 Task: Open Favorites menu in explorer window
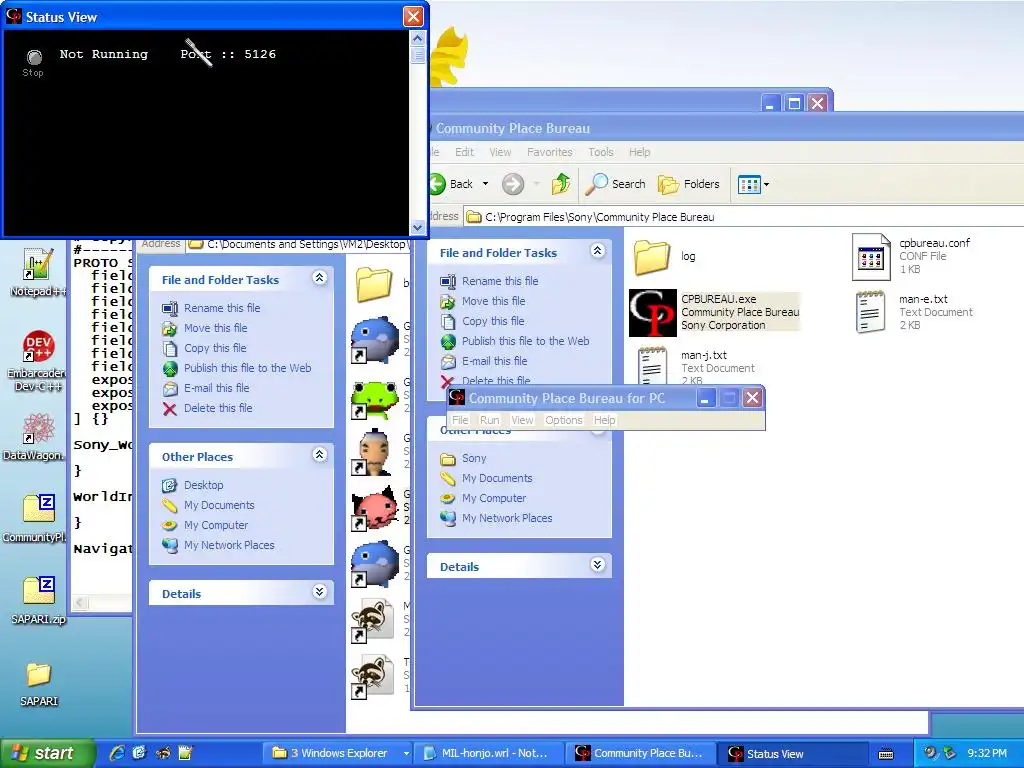pos(549,152)
